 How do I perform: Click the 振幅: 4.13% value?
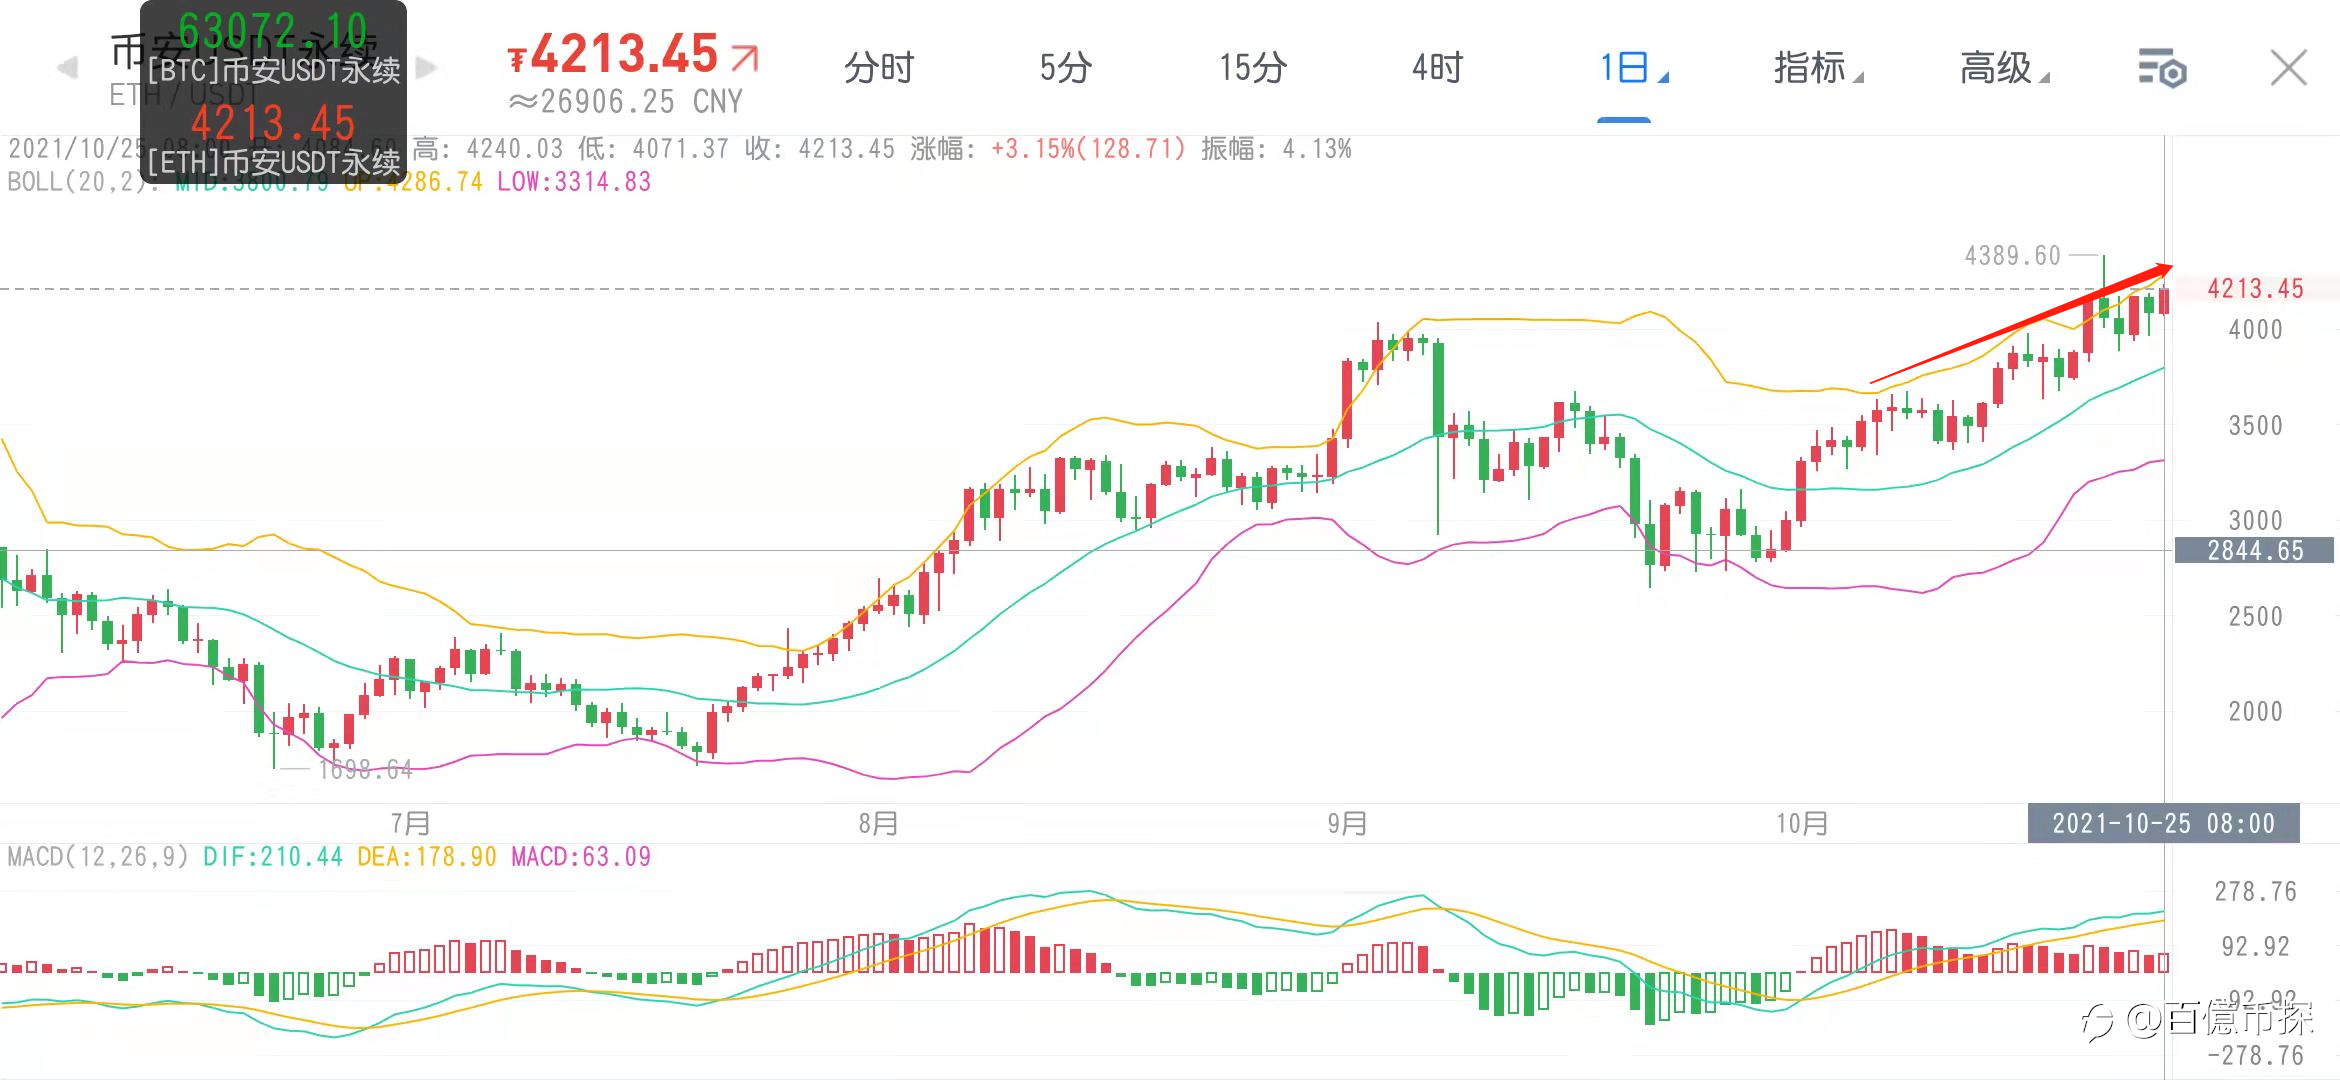click(x=1277, y=149)
